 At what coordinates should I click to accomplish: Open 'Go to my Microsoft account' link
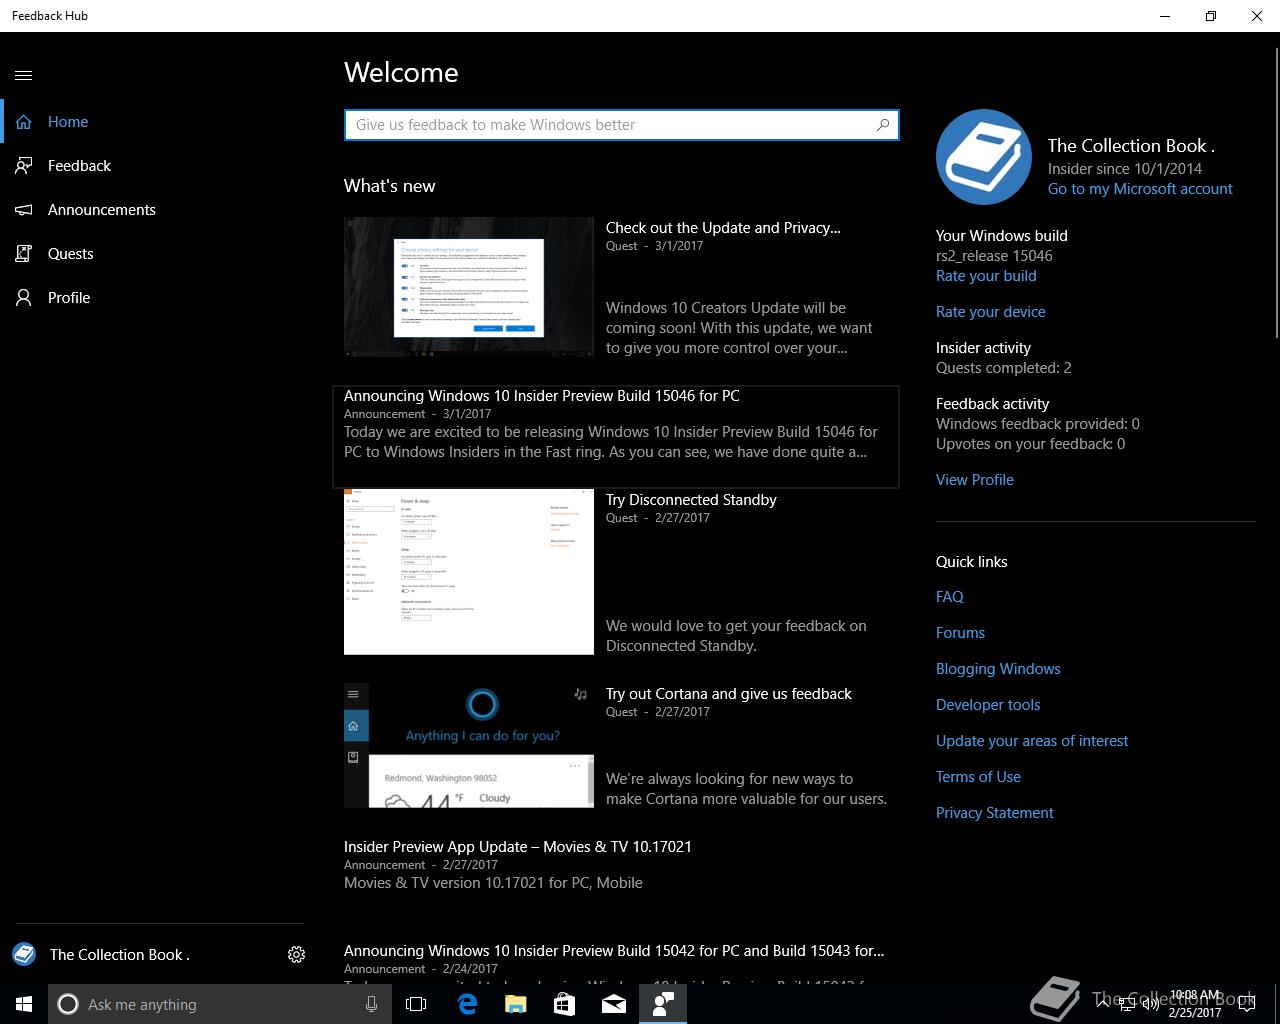tap(1140, 189)
